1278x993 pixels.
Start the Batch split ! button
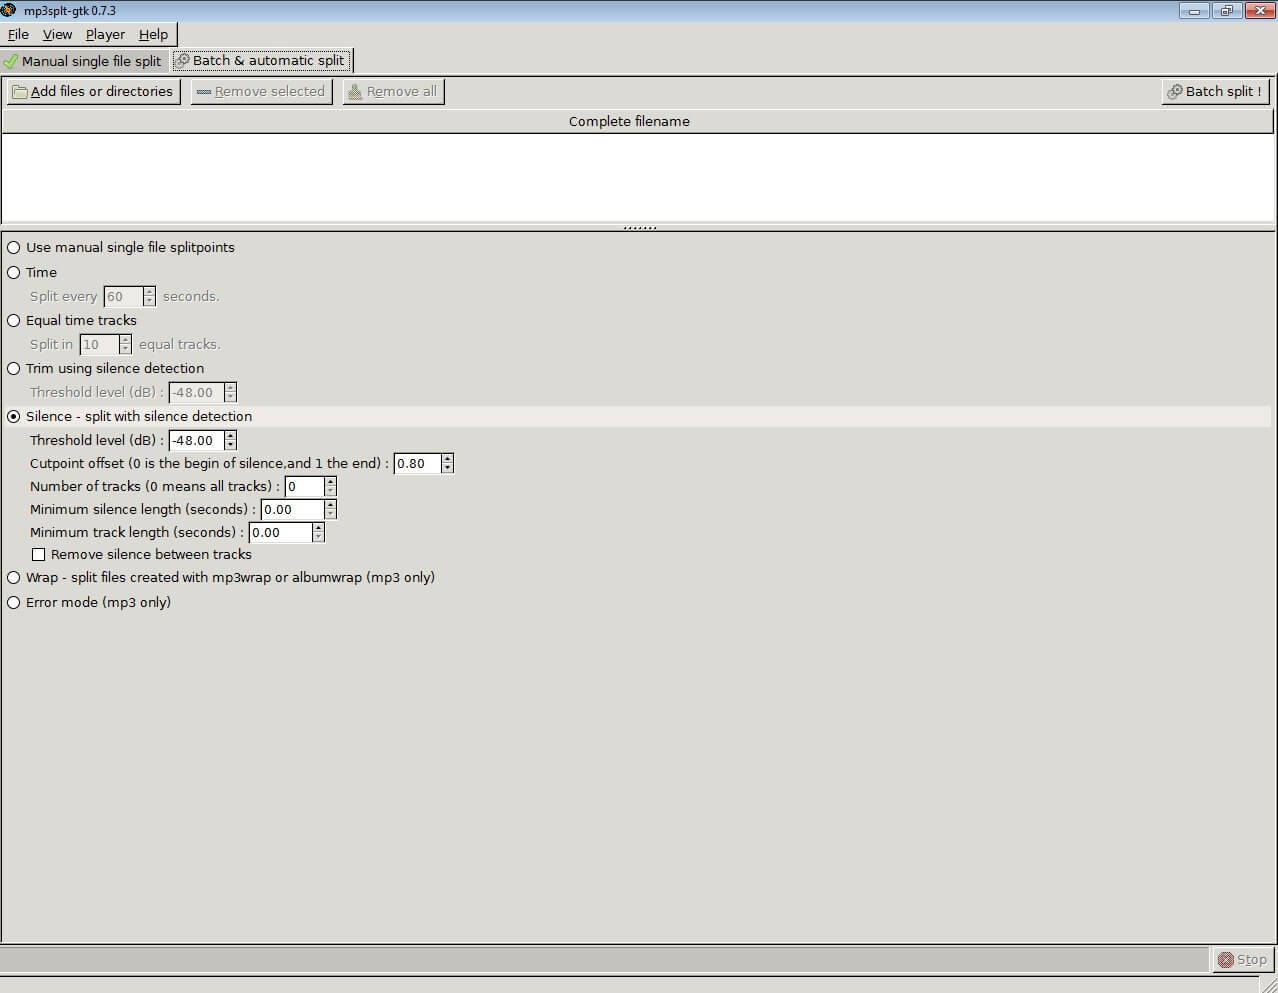point(1215,91)
